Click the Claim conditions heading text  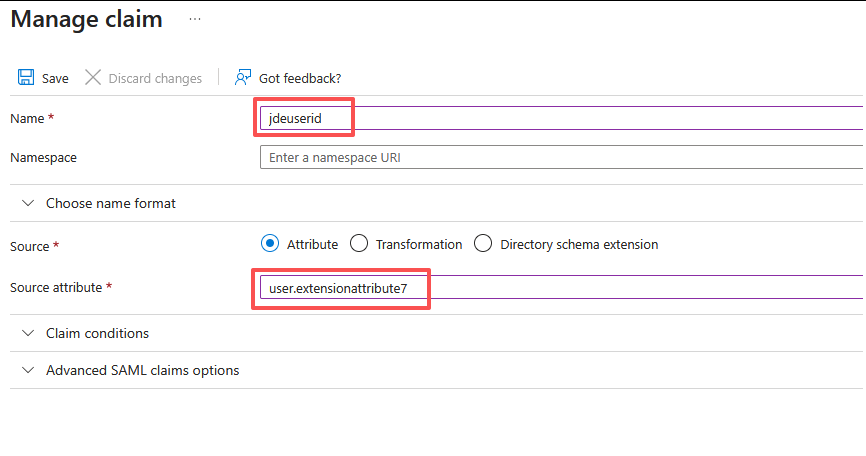tap(97, 333)
